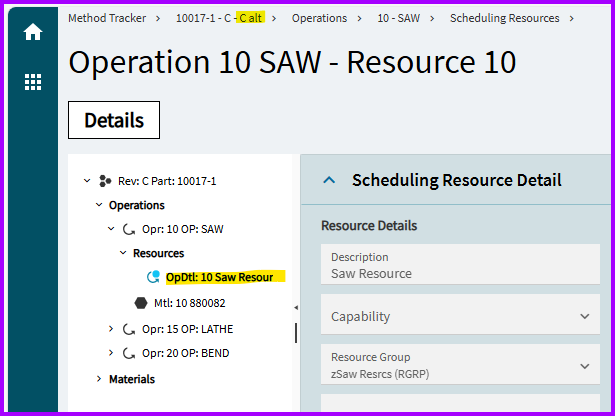
Task: Select Opr: 15 OP: LATHE tree row
Action: [x=187, y=329]
